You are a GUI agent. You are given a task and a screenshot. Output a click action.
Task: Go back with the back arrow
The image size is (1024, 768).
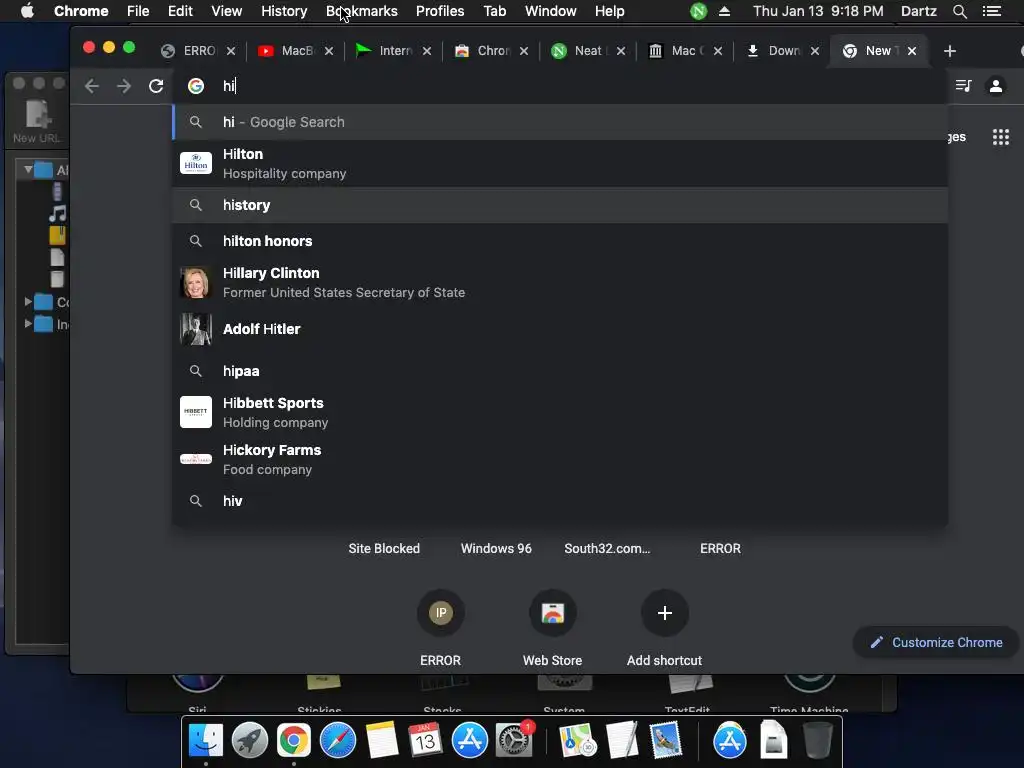pos(91,86)
